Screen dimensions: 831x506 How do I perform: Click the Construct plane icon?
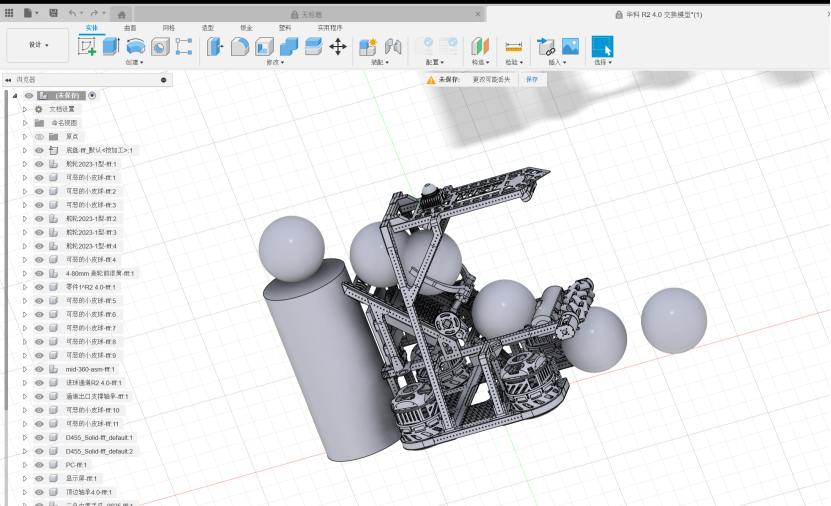tap(480, 47)
